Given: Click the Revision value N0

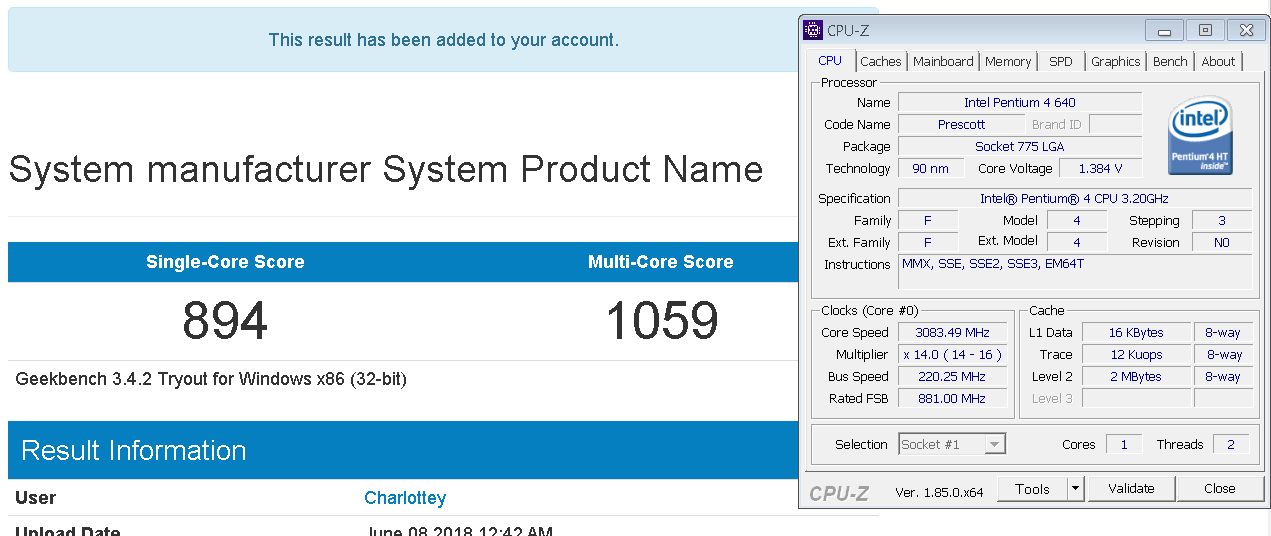Looking at the screenshot, I should pos(1221,242).
